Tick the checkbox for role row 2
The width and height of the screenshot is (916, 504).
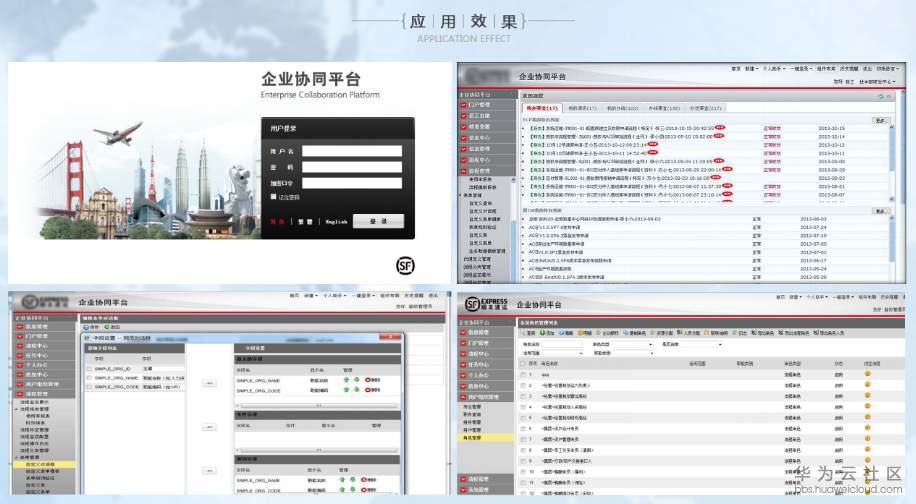pyautogui.click(x=523, y=385)
